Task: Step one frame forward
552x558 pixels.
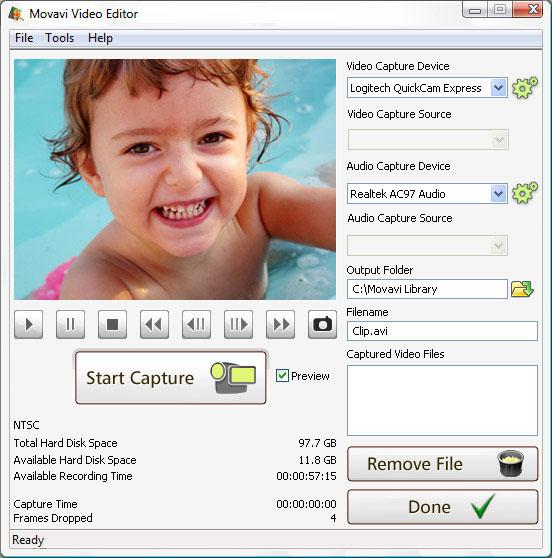Action: 238,324
